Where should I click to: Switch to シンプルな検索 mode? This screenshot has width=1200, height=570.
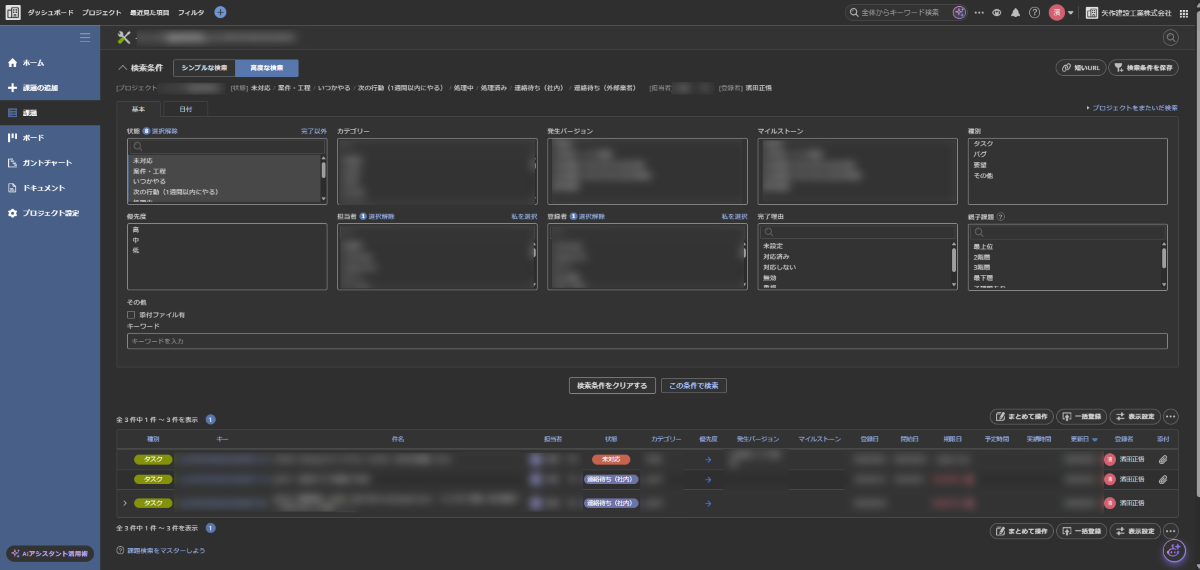click(204, 68)
